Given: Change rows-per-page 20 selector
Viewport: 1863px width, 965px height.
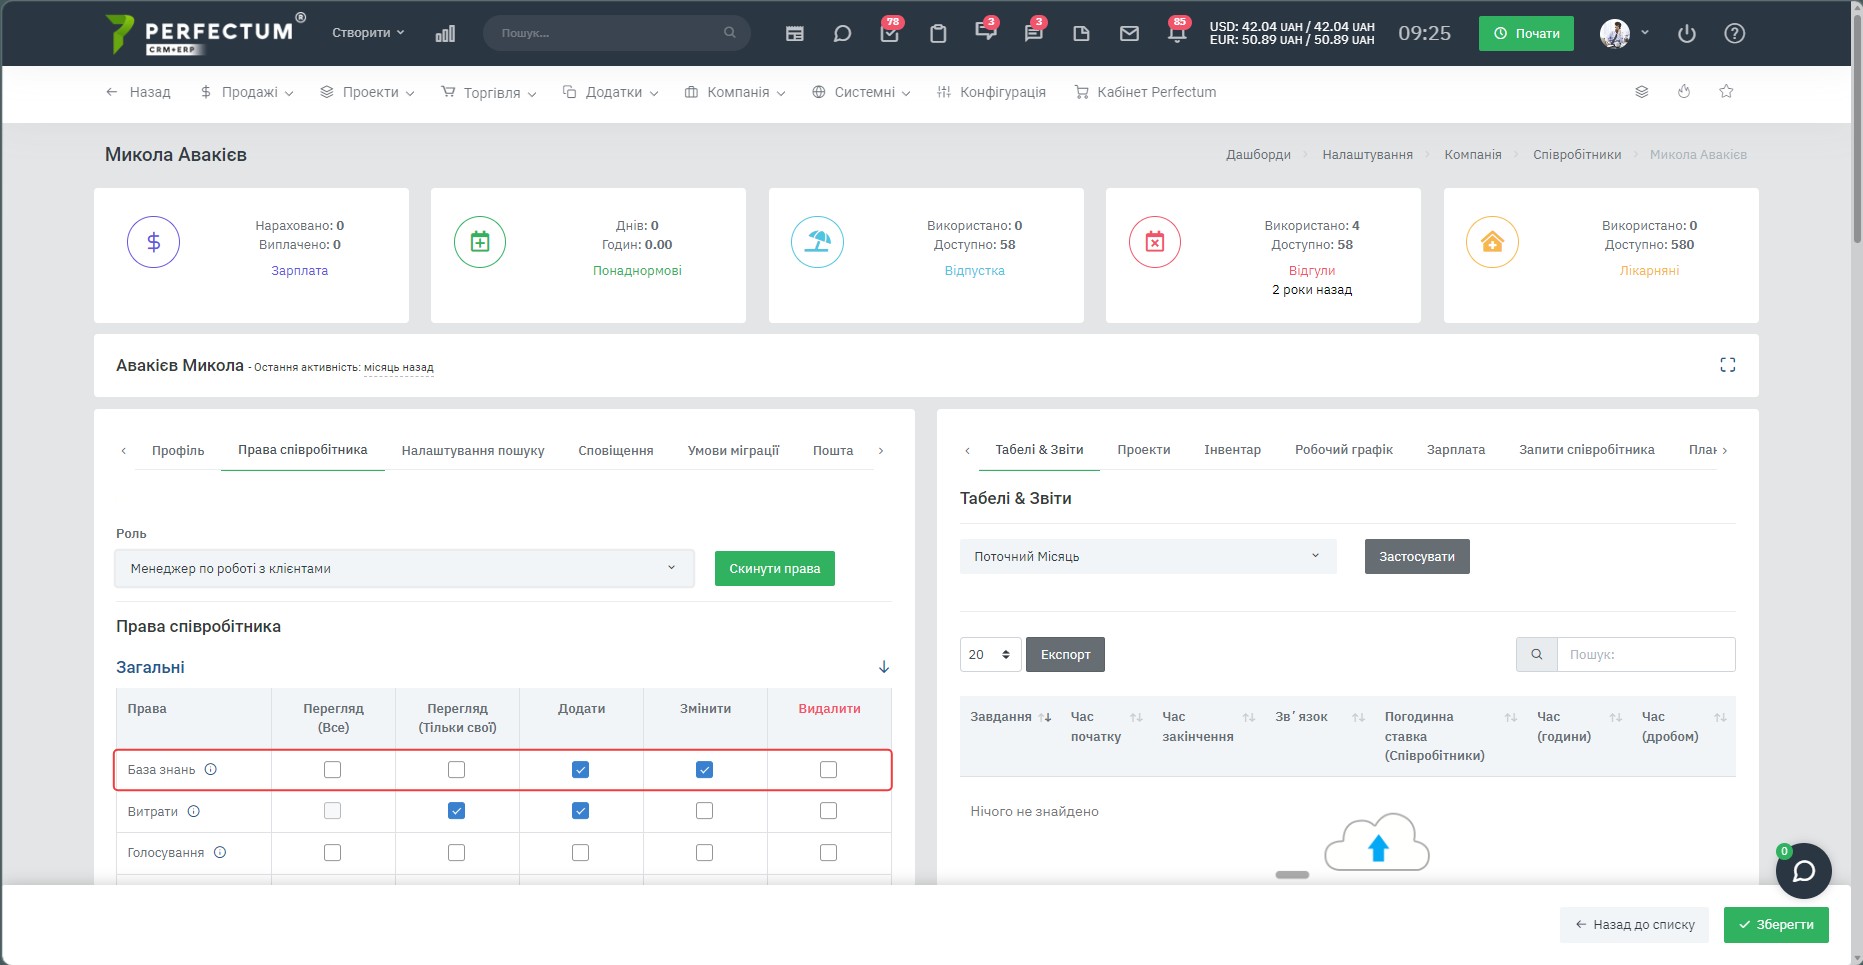Looking at the screenshot, I should (x=991, y=654).
